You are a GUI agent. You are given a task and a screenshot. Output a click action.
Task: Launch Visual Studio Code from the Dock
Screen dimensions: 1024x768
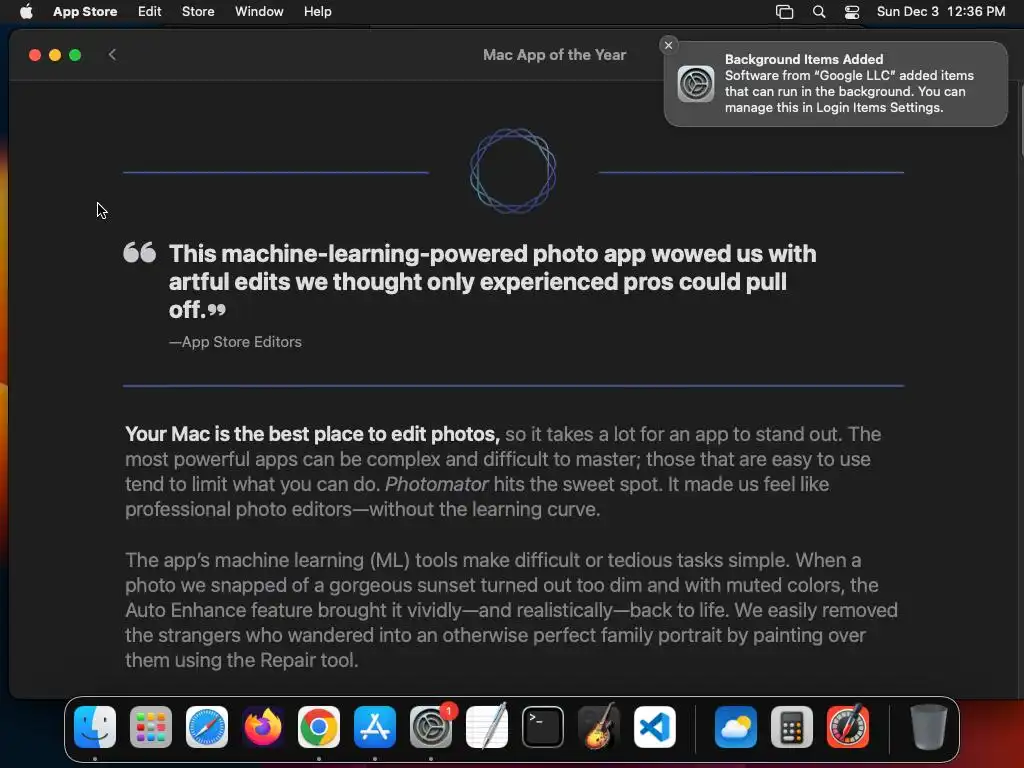click(655, 727)
